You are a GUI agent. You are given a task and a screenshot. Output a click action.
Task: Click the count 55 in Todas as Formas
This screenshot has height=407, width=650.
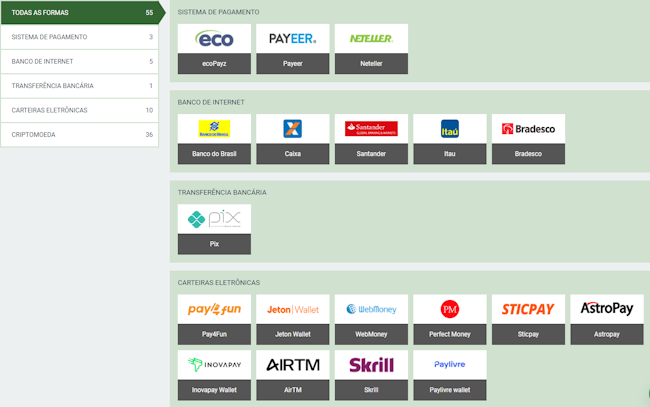[x=149, y=12]
